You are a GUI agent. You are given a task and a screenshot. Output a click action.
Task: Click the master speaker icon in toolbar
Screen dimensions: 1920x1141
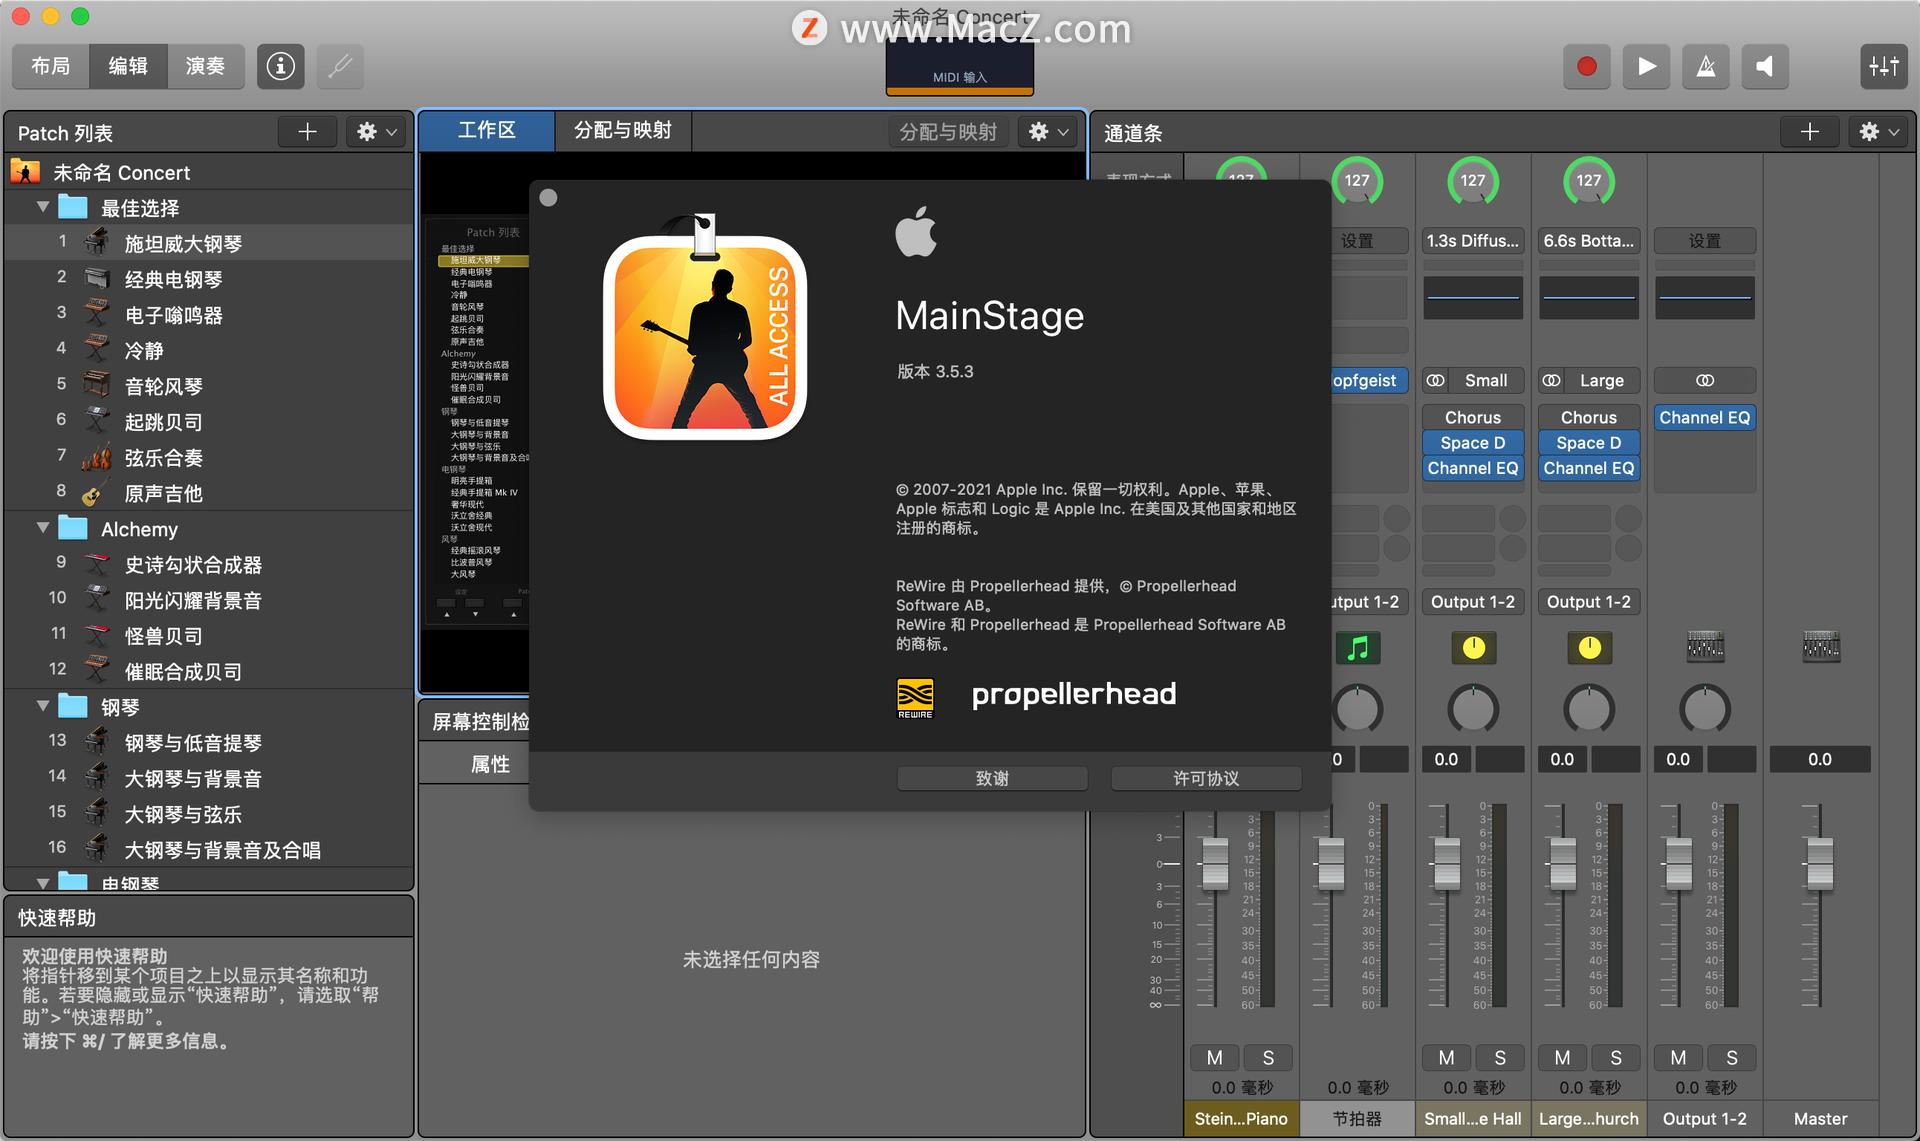coord(1764,66)
